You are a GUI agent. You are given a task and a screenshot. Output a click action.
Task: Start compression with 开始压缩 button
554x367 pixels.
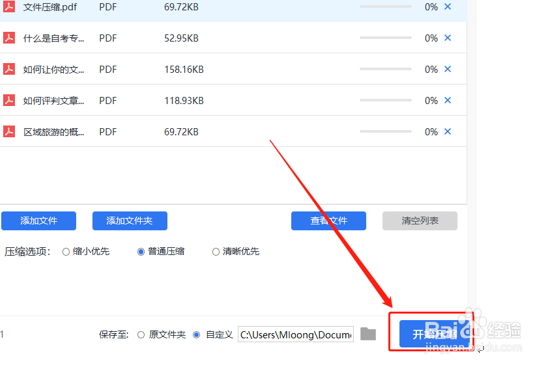435,334
